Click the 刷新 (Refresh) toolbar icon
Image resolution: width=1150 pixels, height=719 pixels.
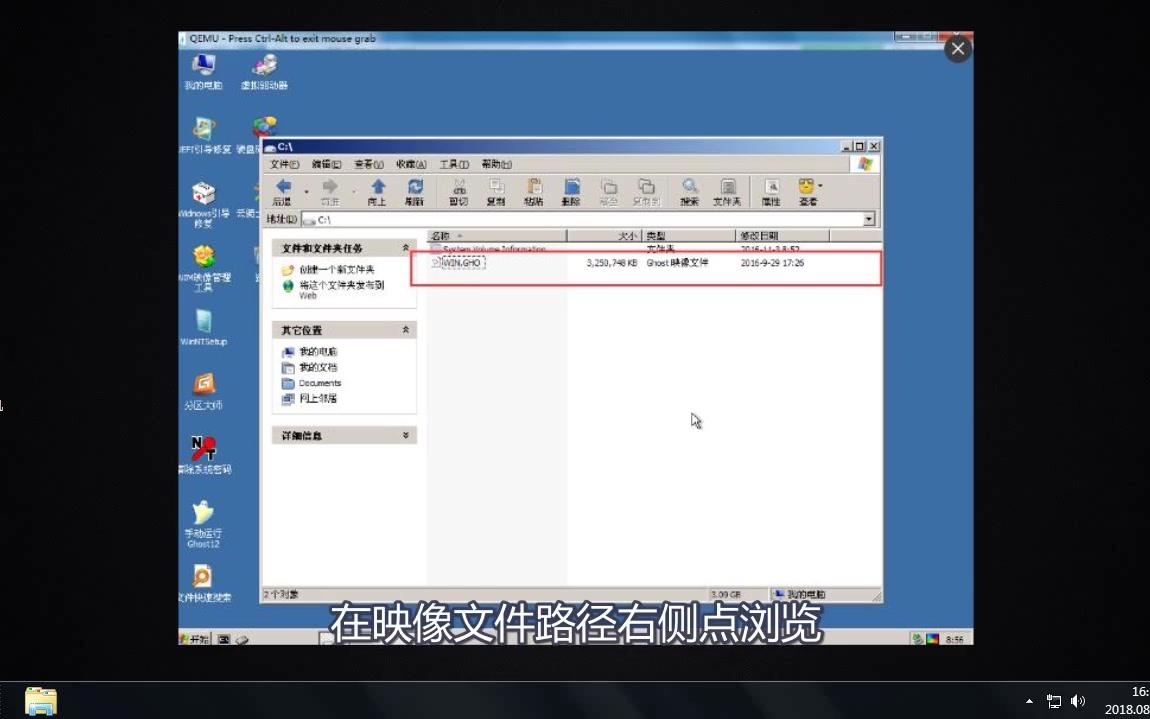(414, 190)
